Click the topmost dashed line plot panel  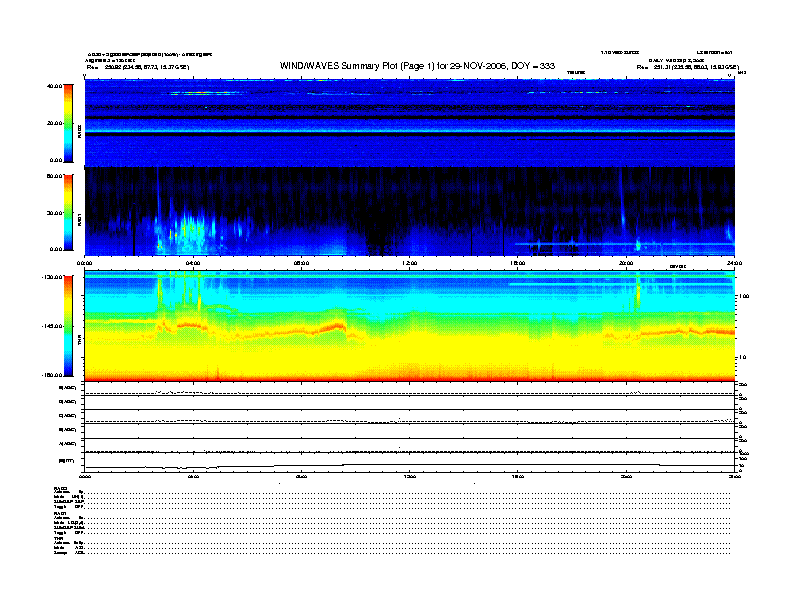point(409,389)
